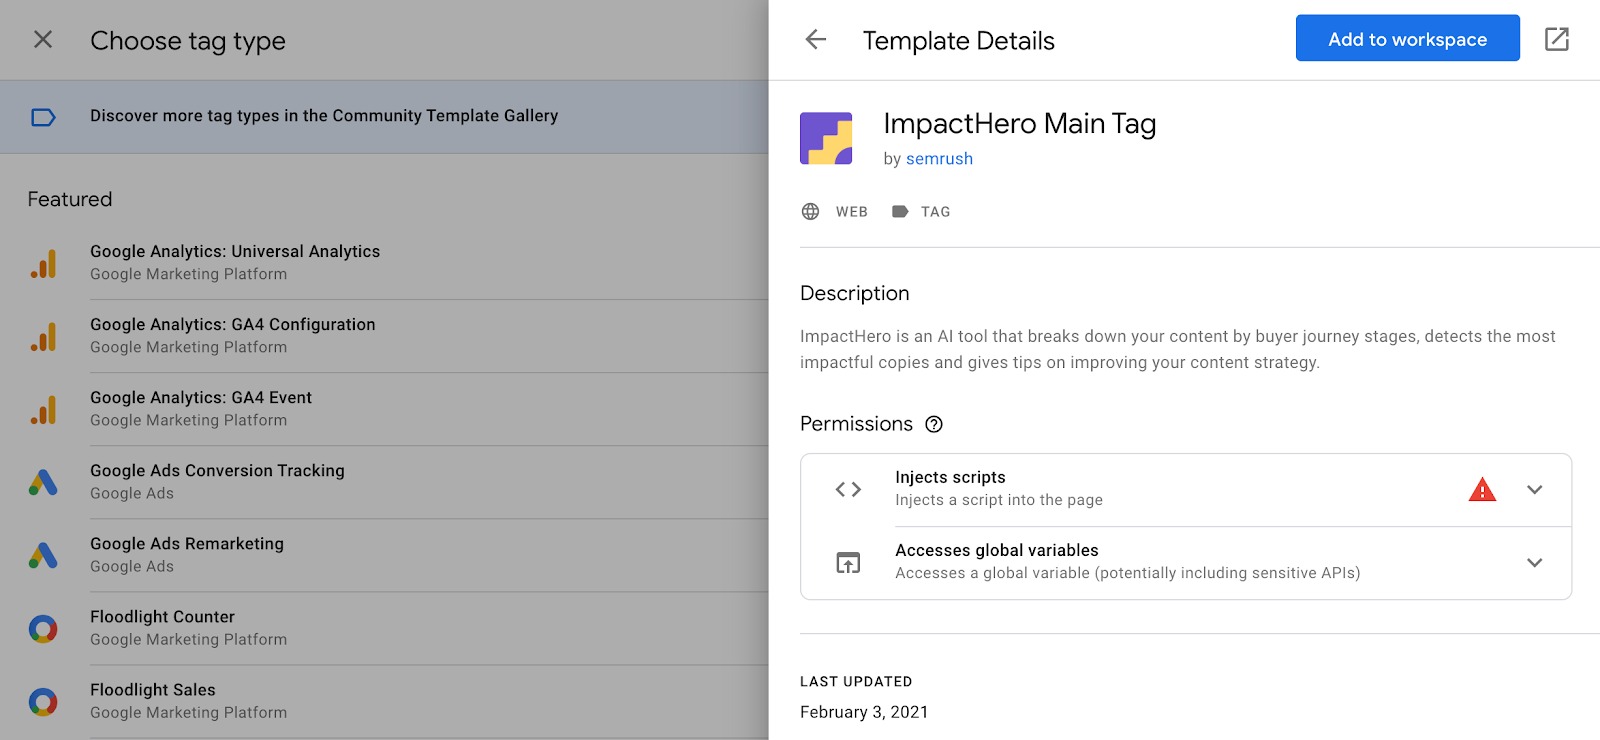Open template in new window icon
This screenshot has height=740, width=1600.
point(1557,39)
